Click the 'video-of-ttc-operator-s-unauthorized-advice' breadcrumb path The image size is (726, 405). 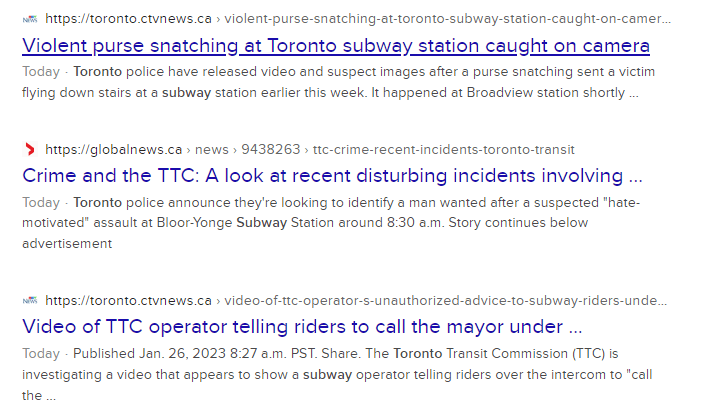click(445, 301)
